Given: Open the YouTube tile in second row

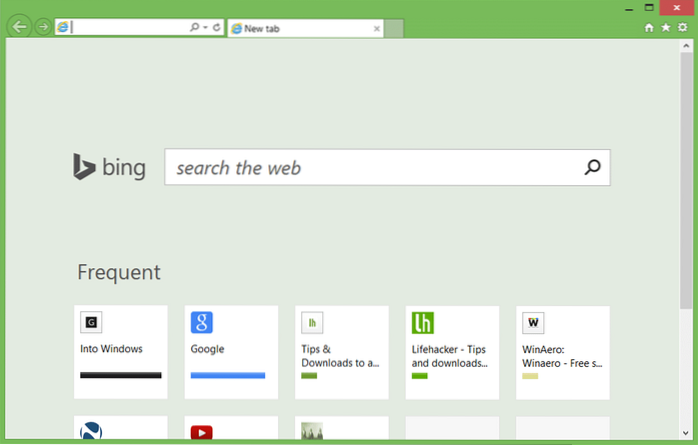Looking at the screenshot, I should (x=230, y=430).
